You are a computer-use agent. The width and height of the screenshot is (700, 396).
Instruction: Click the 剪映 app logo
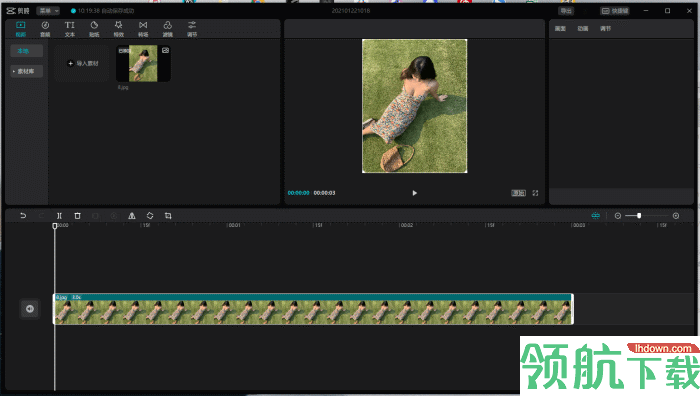18,11
